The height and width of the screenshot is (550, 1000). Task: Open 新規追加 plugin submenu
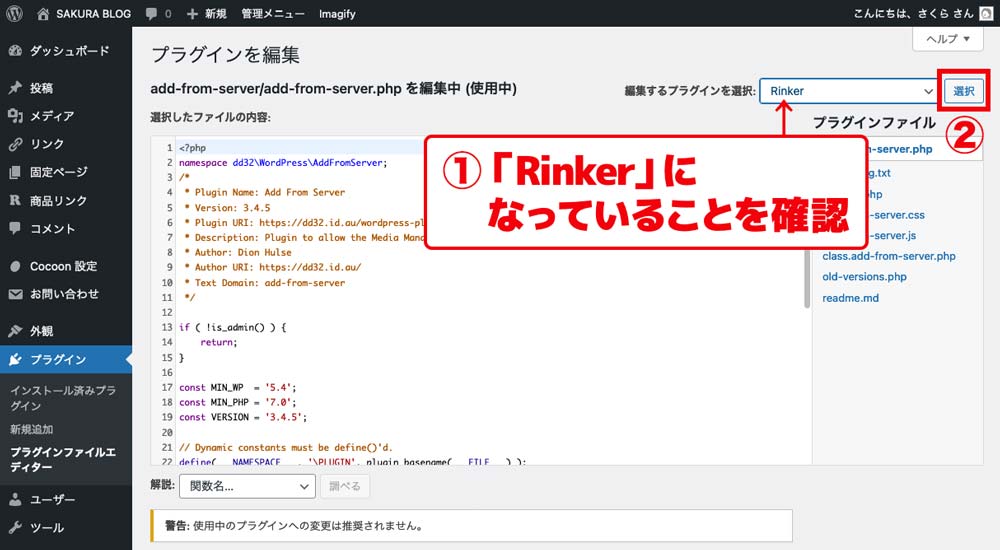pyautogui.click(x=32, y=429)
